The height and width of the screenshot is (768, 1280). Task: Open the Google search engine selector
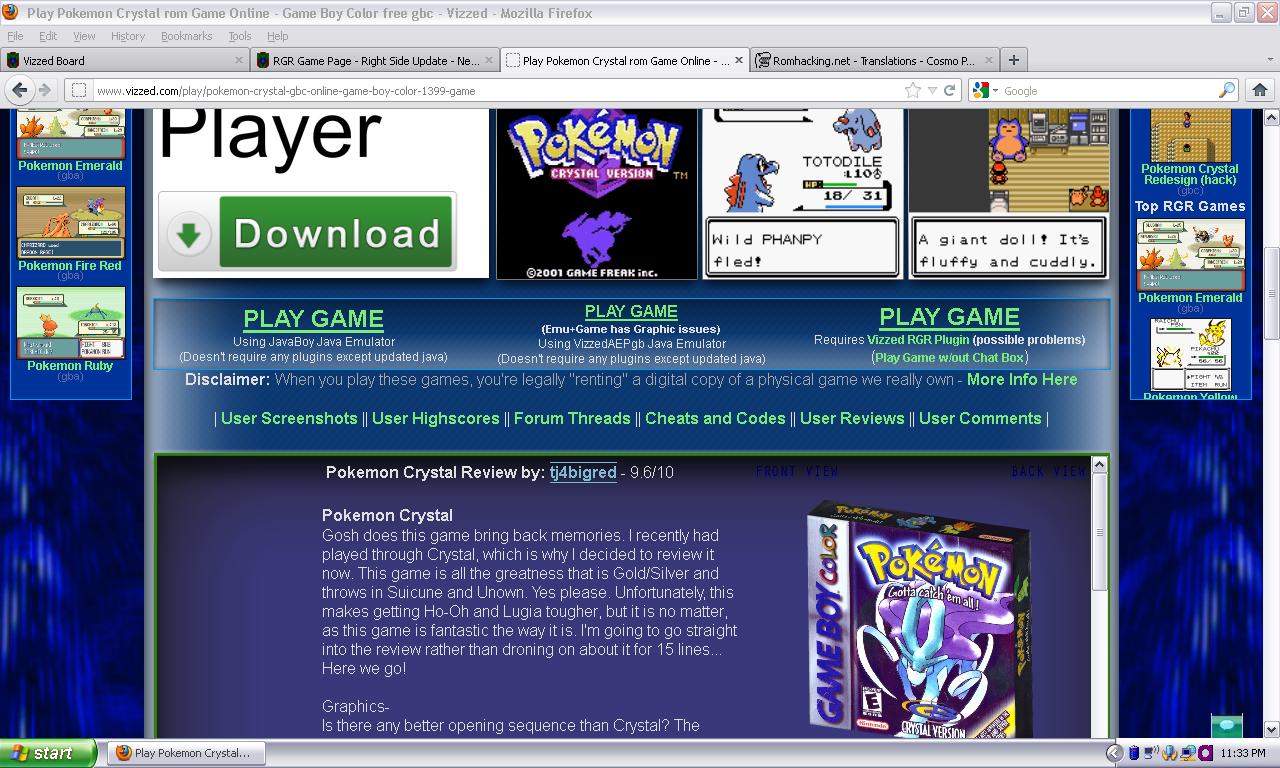984,90
